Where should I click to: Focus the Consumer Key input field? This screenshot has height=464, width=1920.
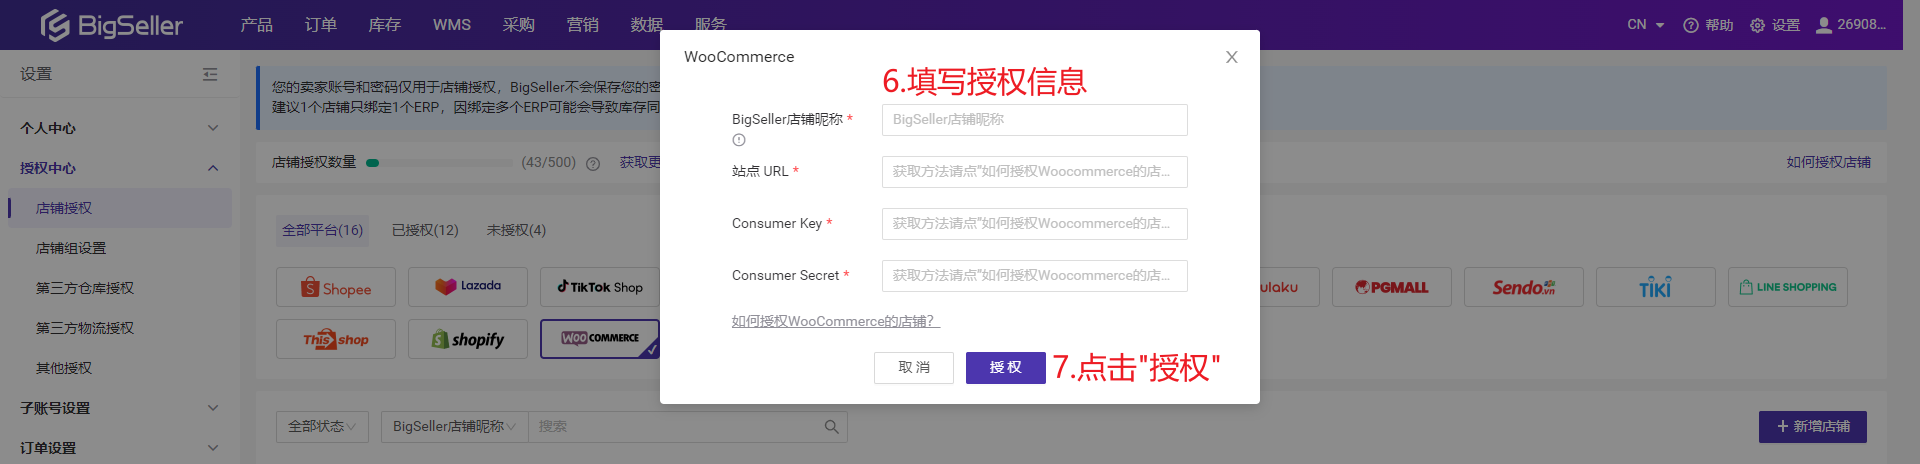(1035, 224)
